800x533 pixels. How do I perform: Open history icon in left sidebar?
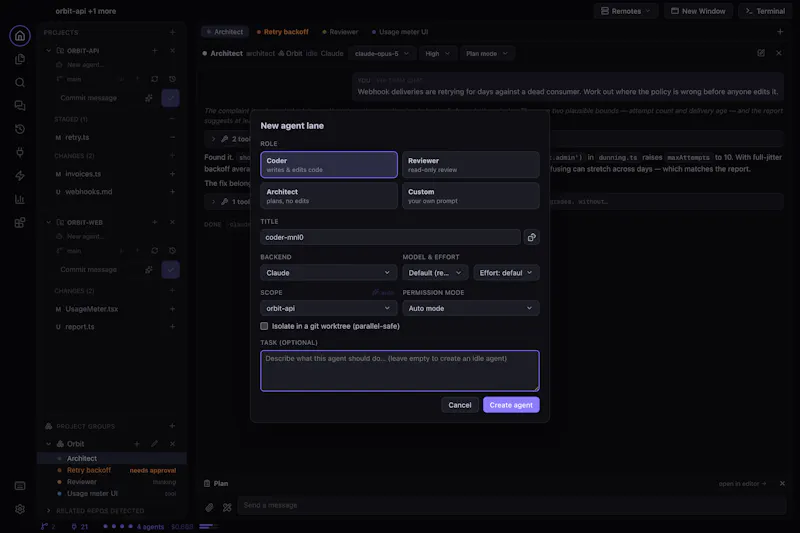click(20, 129)
